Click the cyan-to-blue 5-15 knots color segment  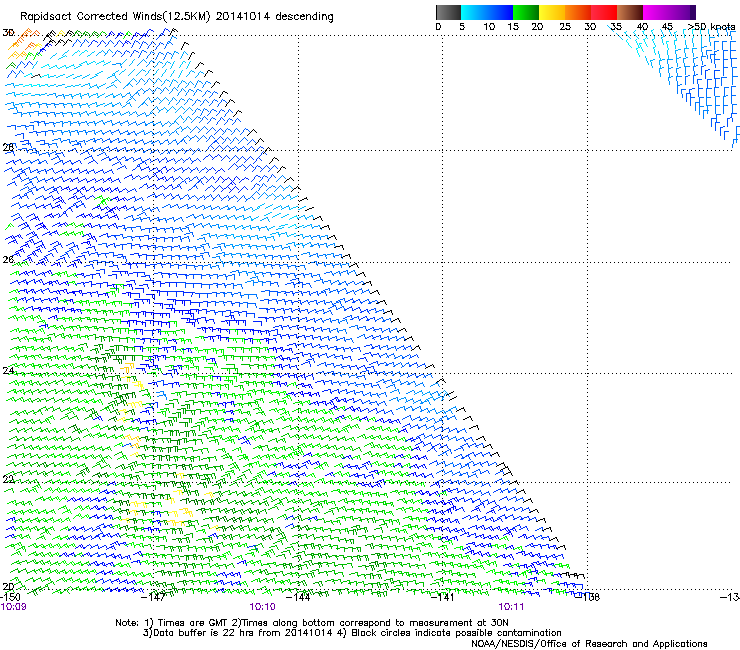tap(487, 12)
